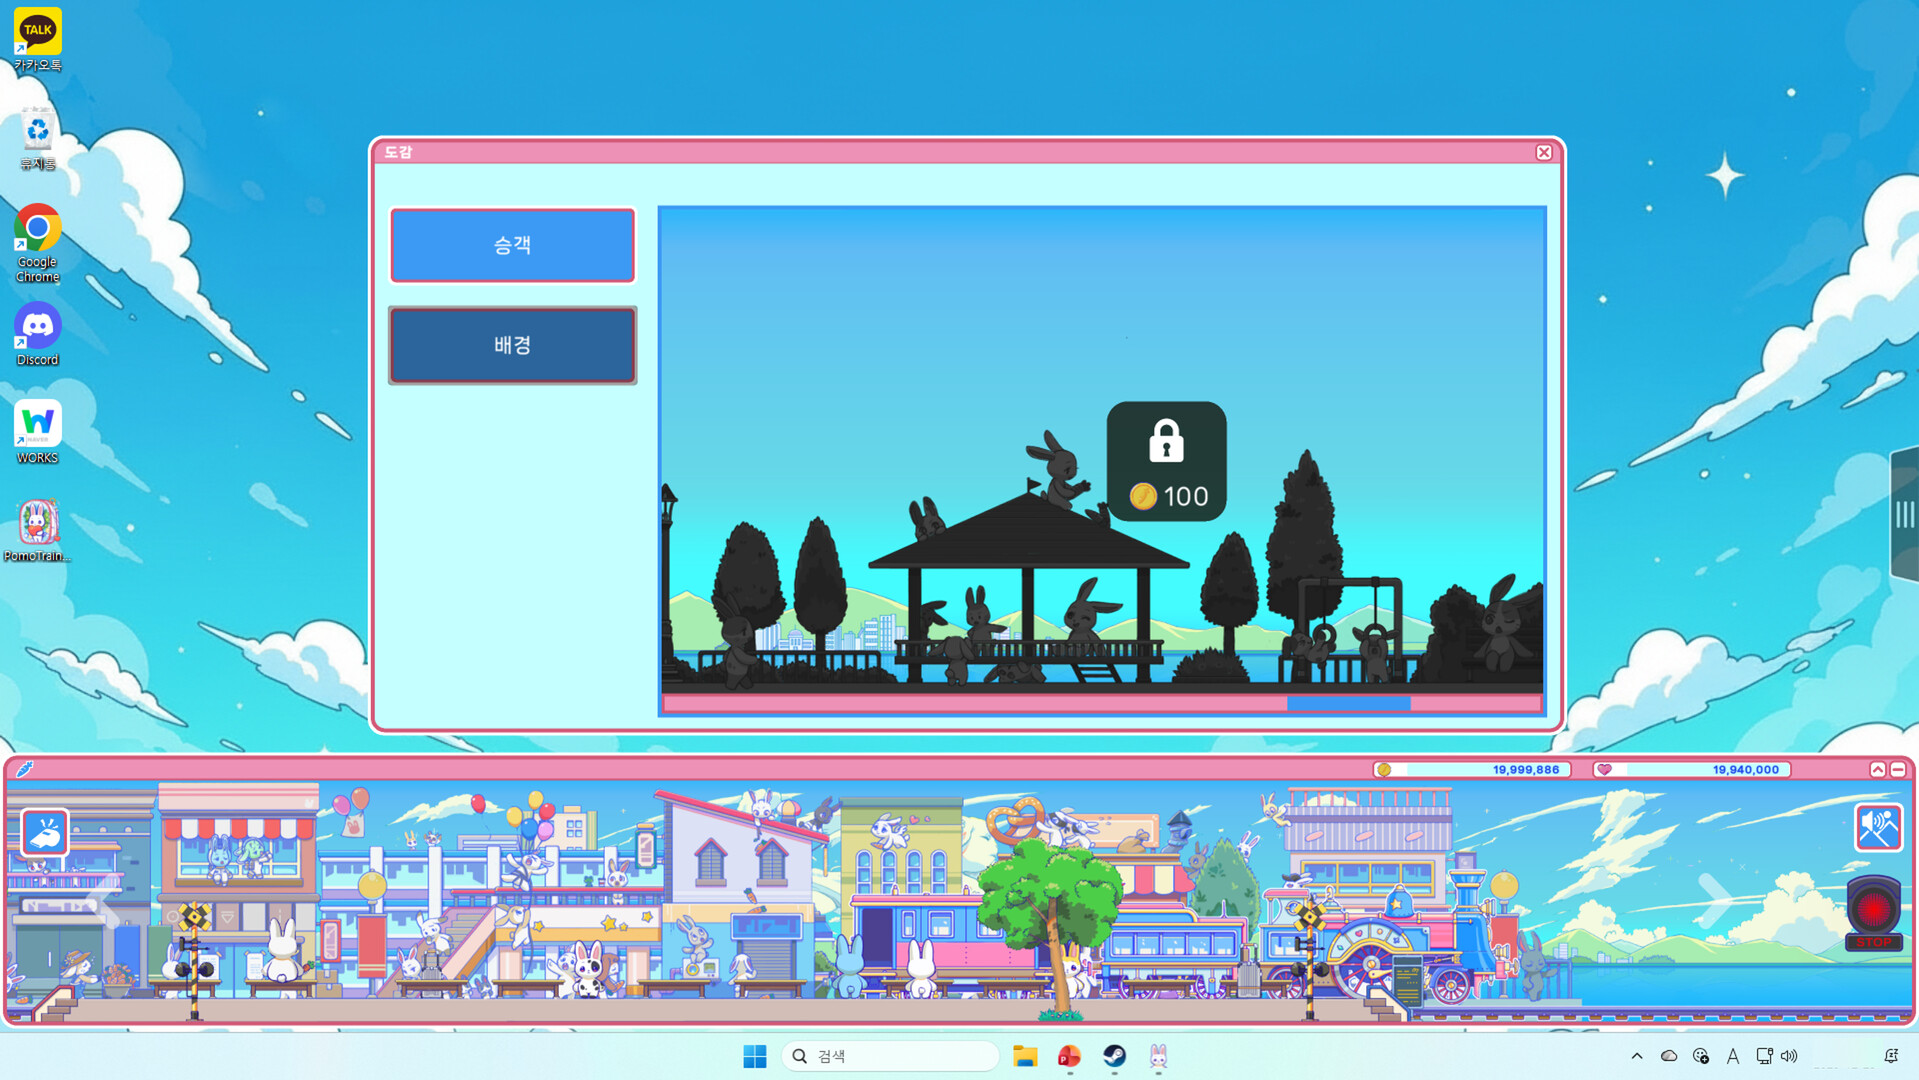Click the horizontal scrollbar under the background preview

coord(1348,704)
